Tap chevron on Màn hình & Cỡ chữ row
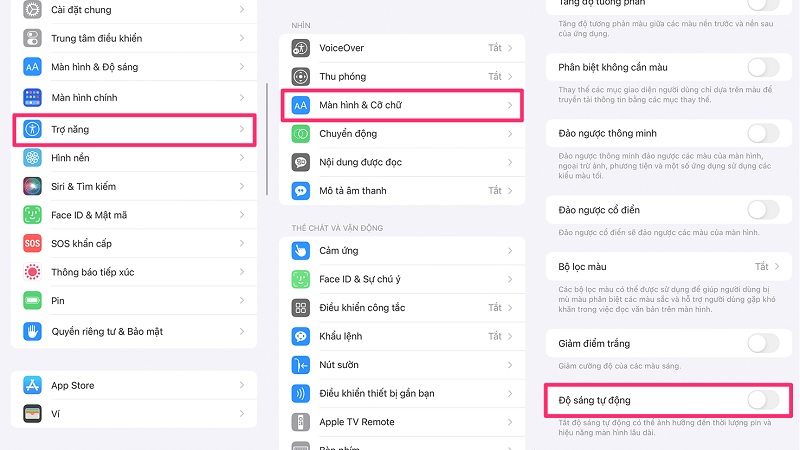 pyautogui.click(x=510, y=105)
